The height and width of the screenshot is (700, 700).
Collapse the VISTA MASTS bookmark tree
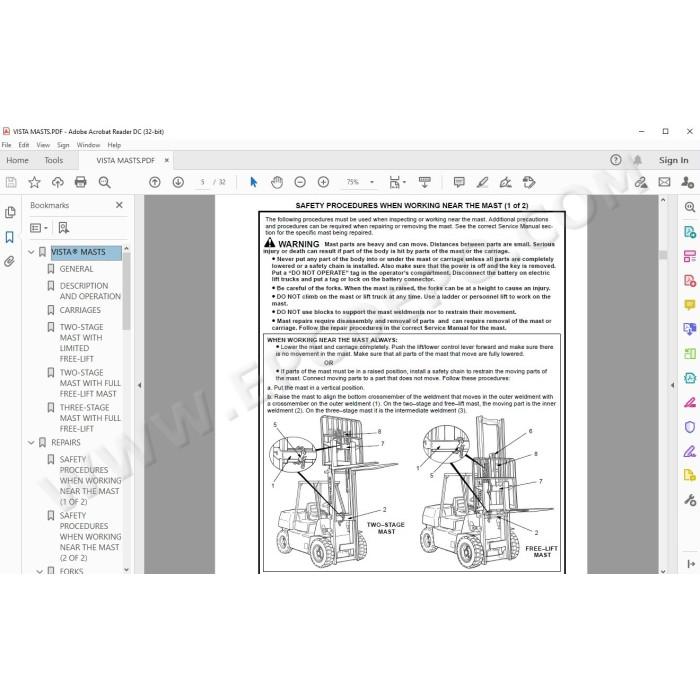(31, 252)
